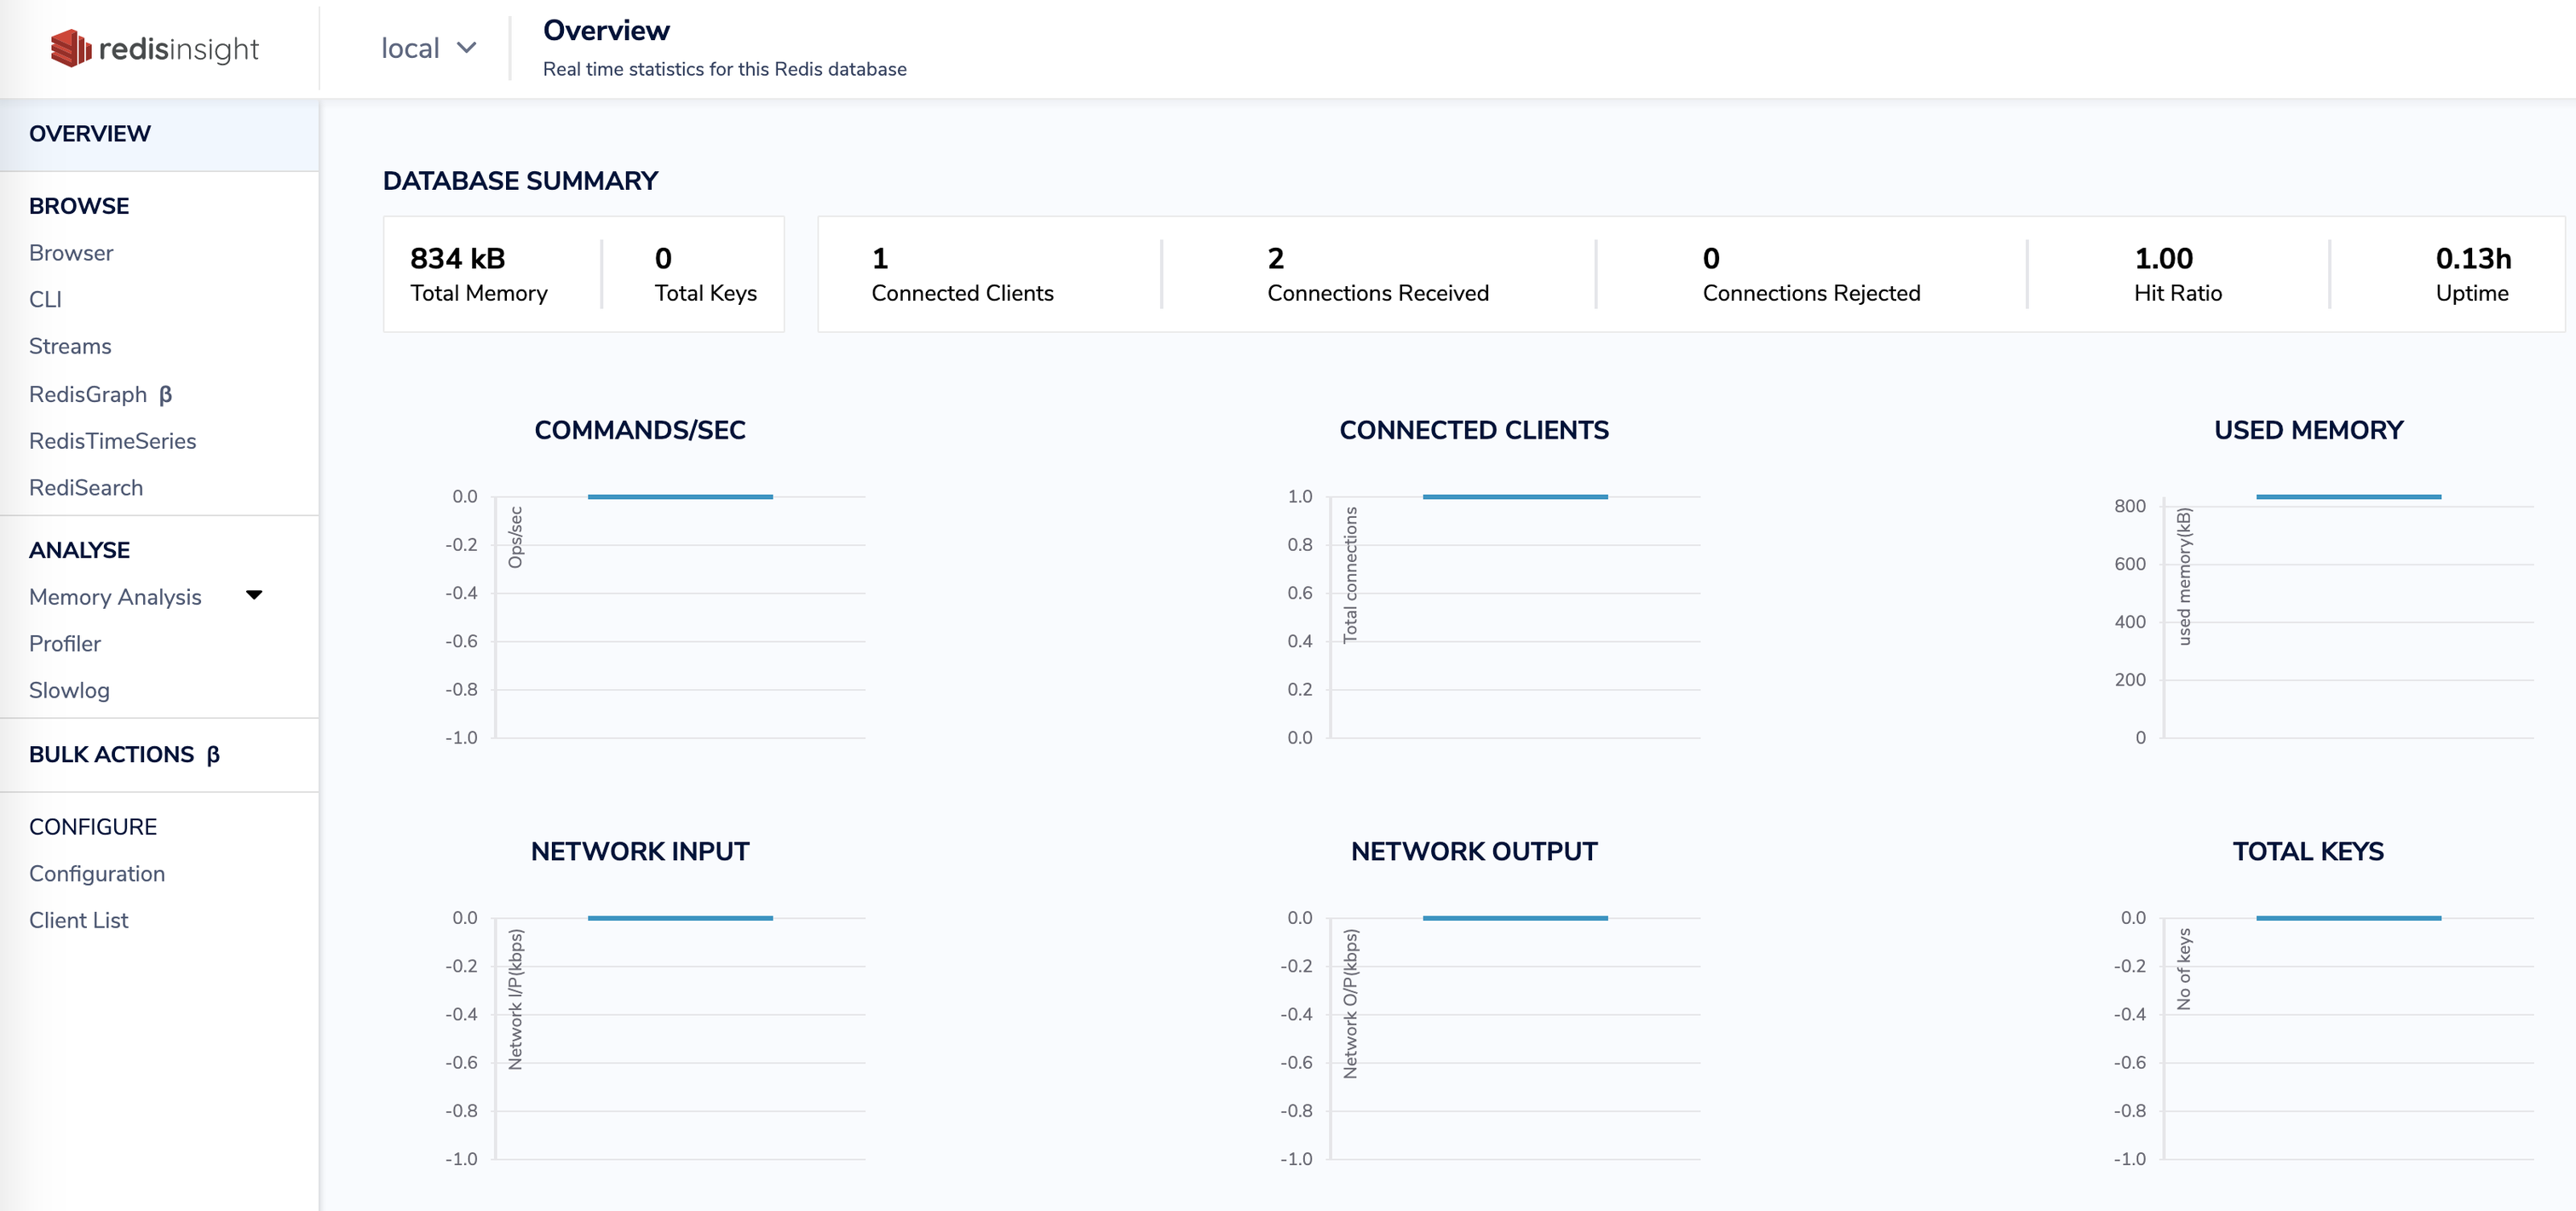2576x1211 pixels.
Task: Click the Memory Analysis menu label
Action: [x=115, y=597]
